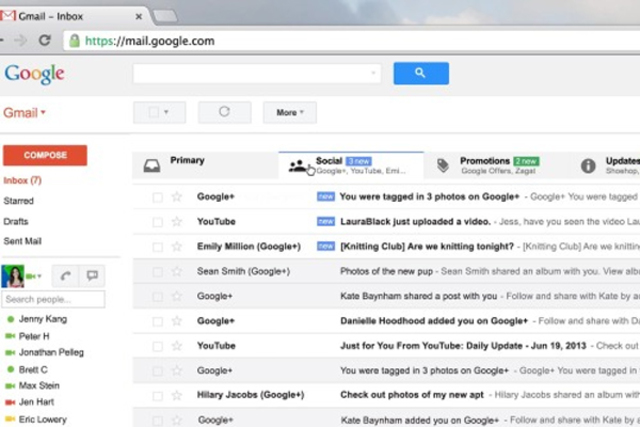Click the browser forward arrow
The height and width of the screenshot is (427, 640).
point(20,40)
